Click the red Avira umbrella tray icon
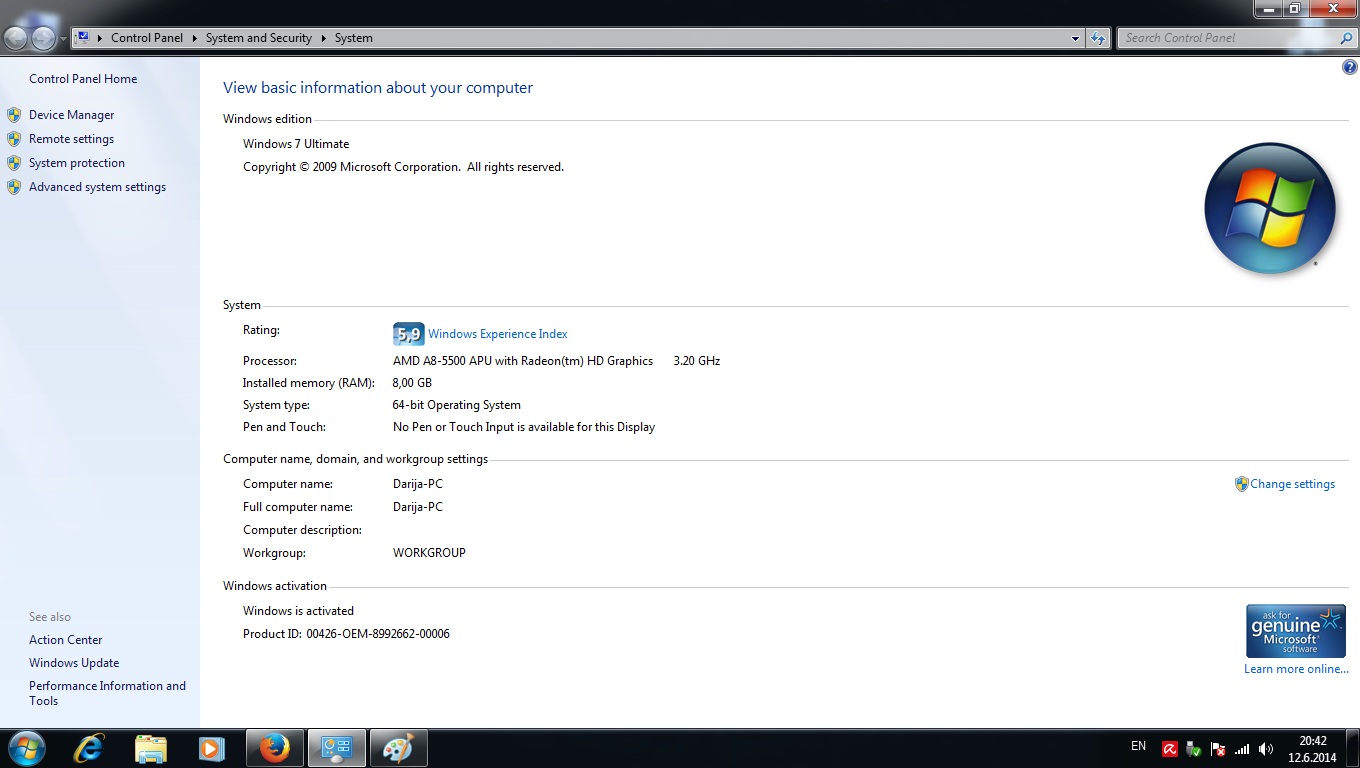 coord(1170,749)
